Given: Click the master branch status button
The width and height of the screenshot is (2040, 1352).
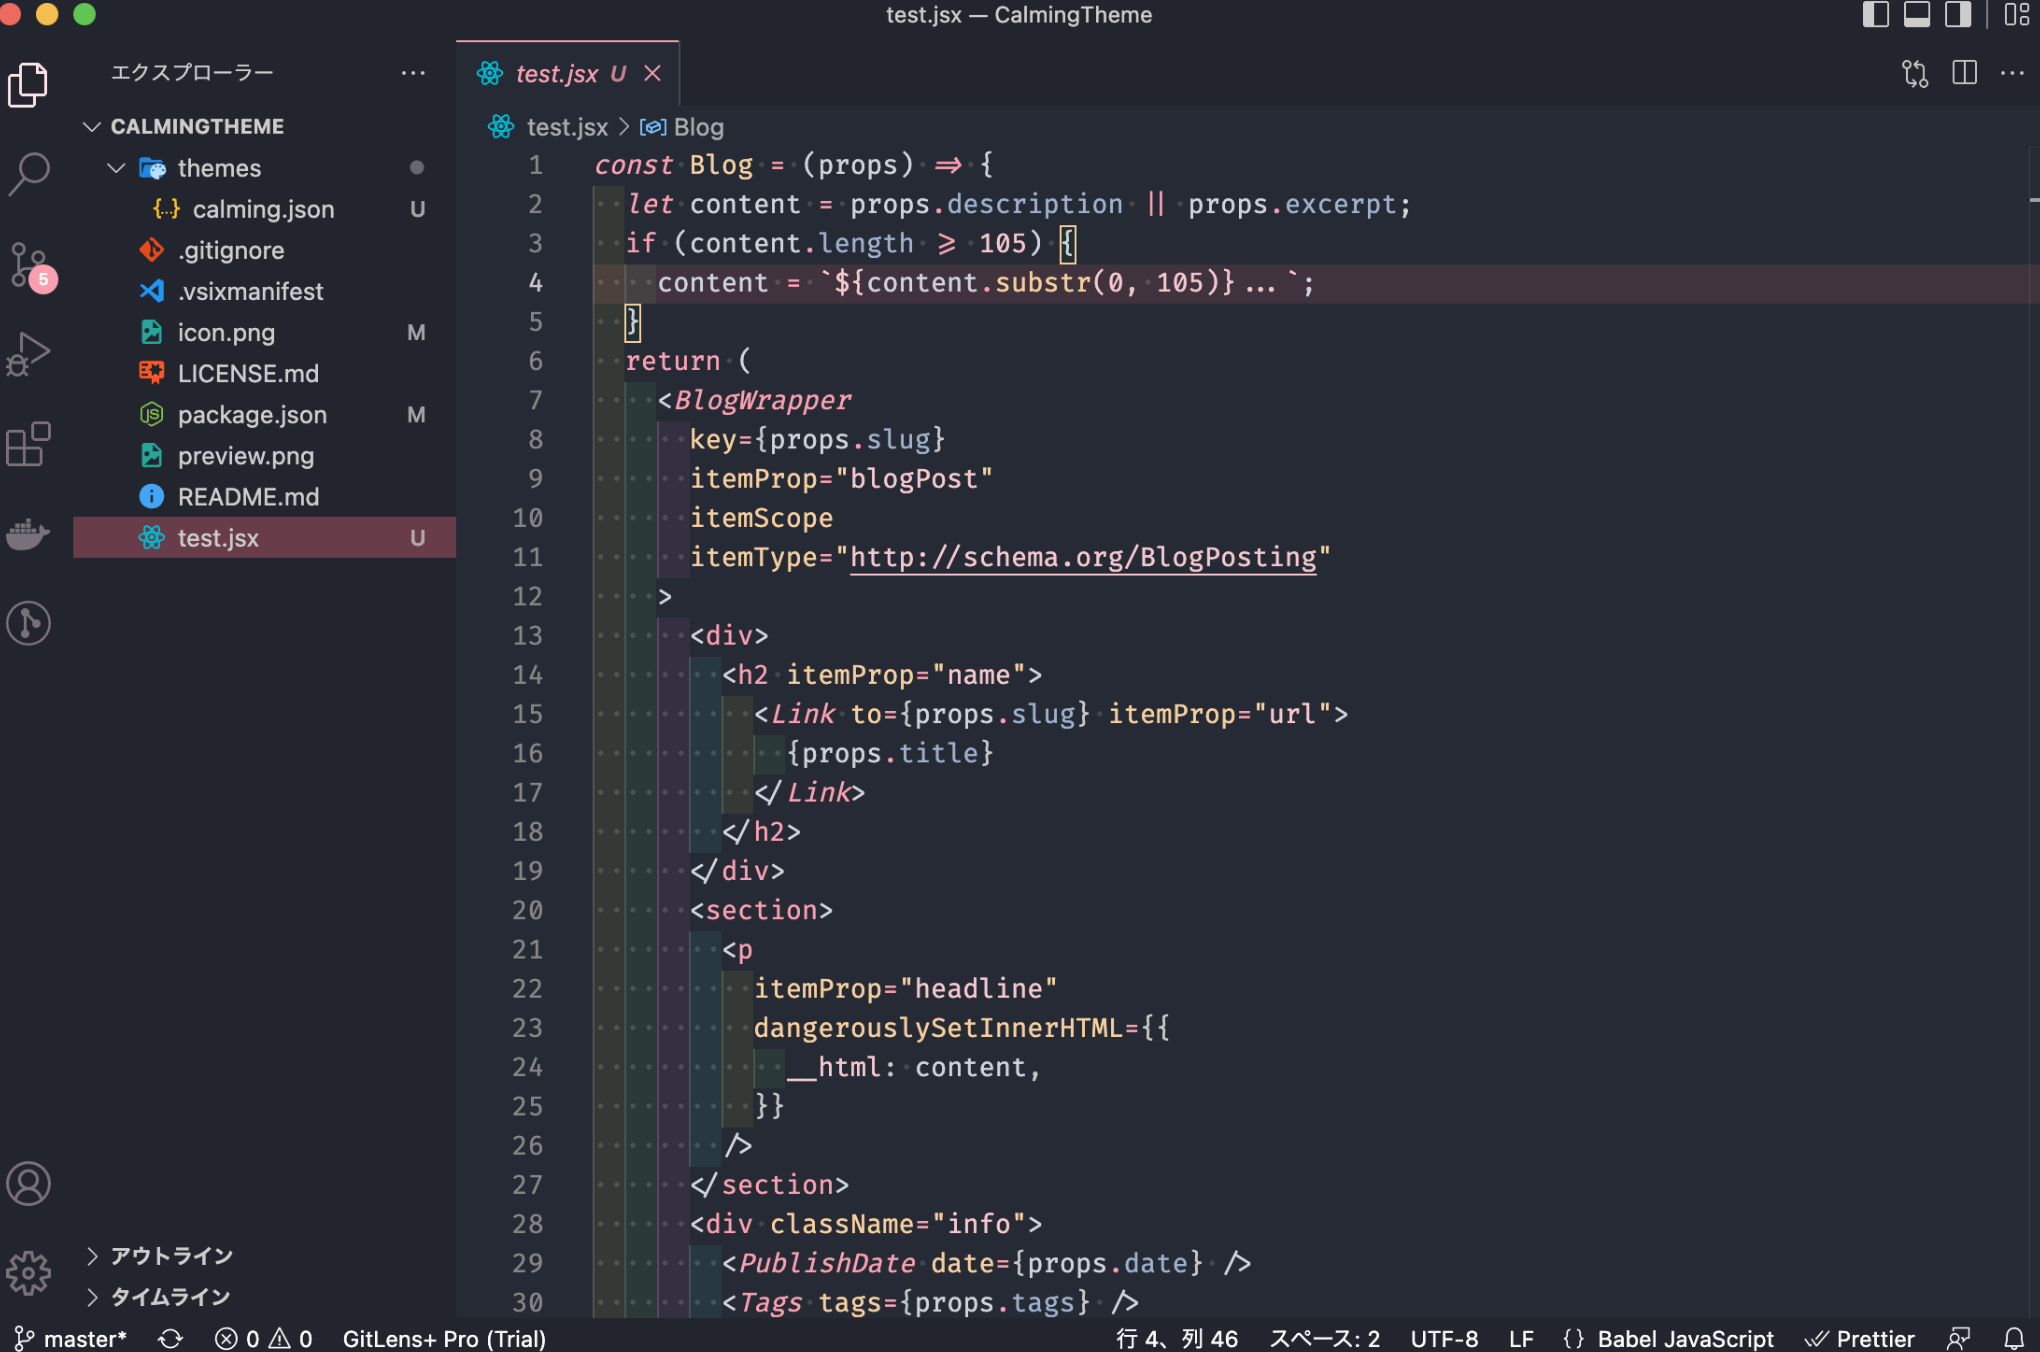Looking at the screenshot, I should click(72, 1338).
